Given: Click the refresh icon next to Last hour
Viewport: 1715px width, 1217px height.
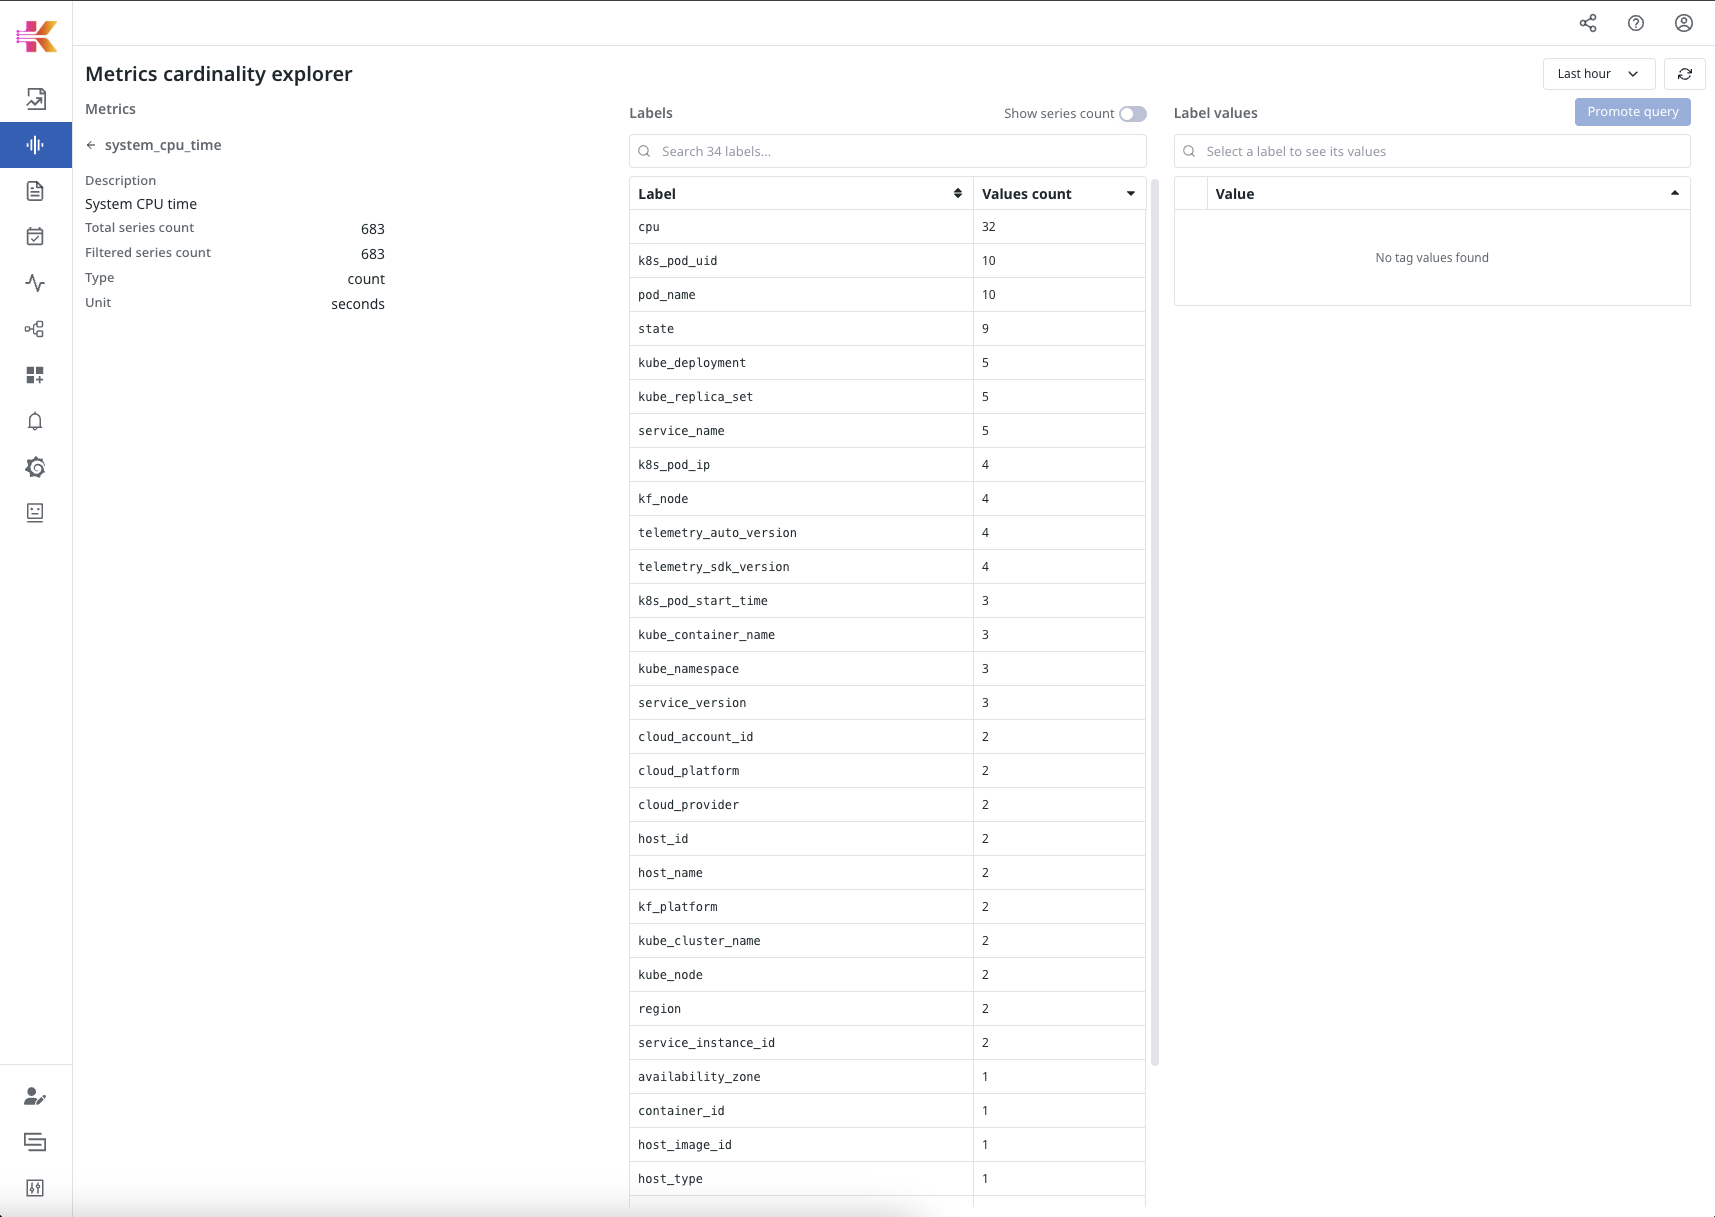Looking at the screenshot, I should 1684,74.
